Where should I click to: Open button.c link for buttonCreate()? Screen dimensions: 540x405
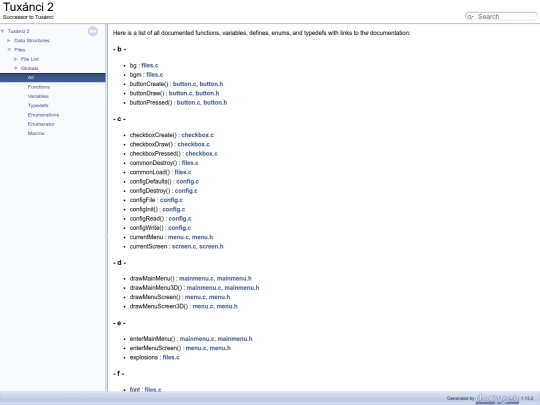pos(184,84)
